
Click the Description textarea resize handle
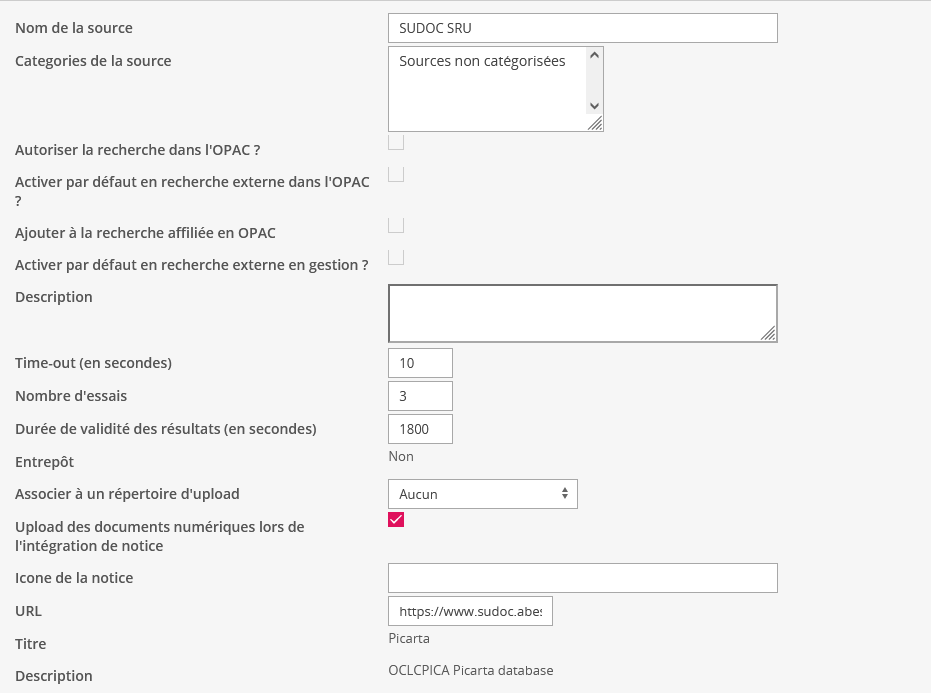tap(768, 334)
